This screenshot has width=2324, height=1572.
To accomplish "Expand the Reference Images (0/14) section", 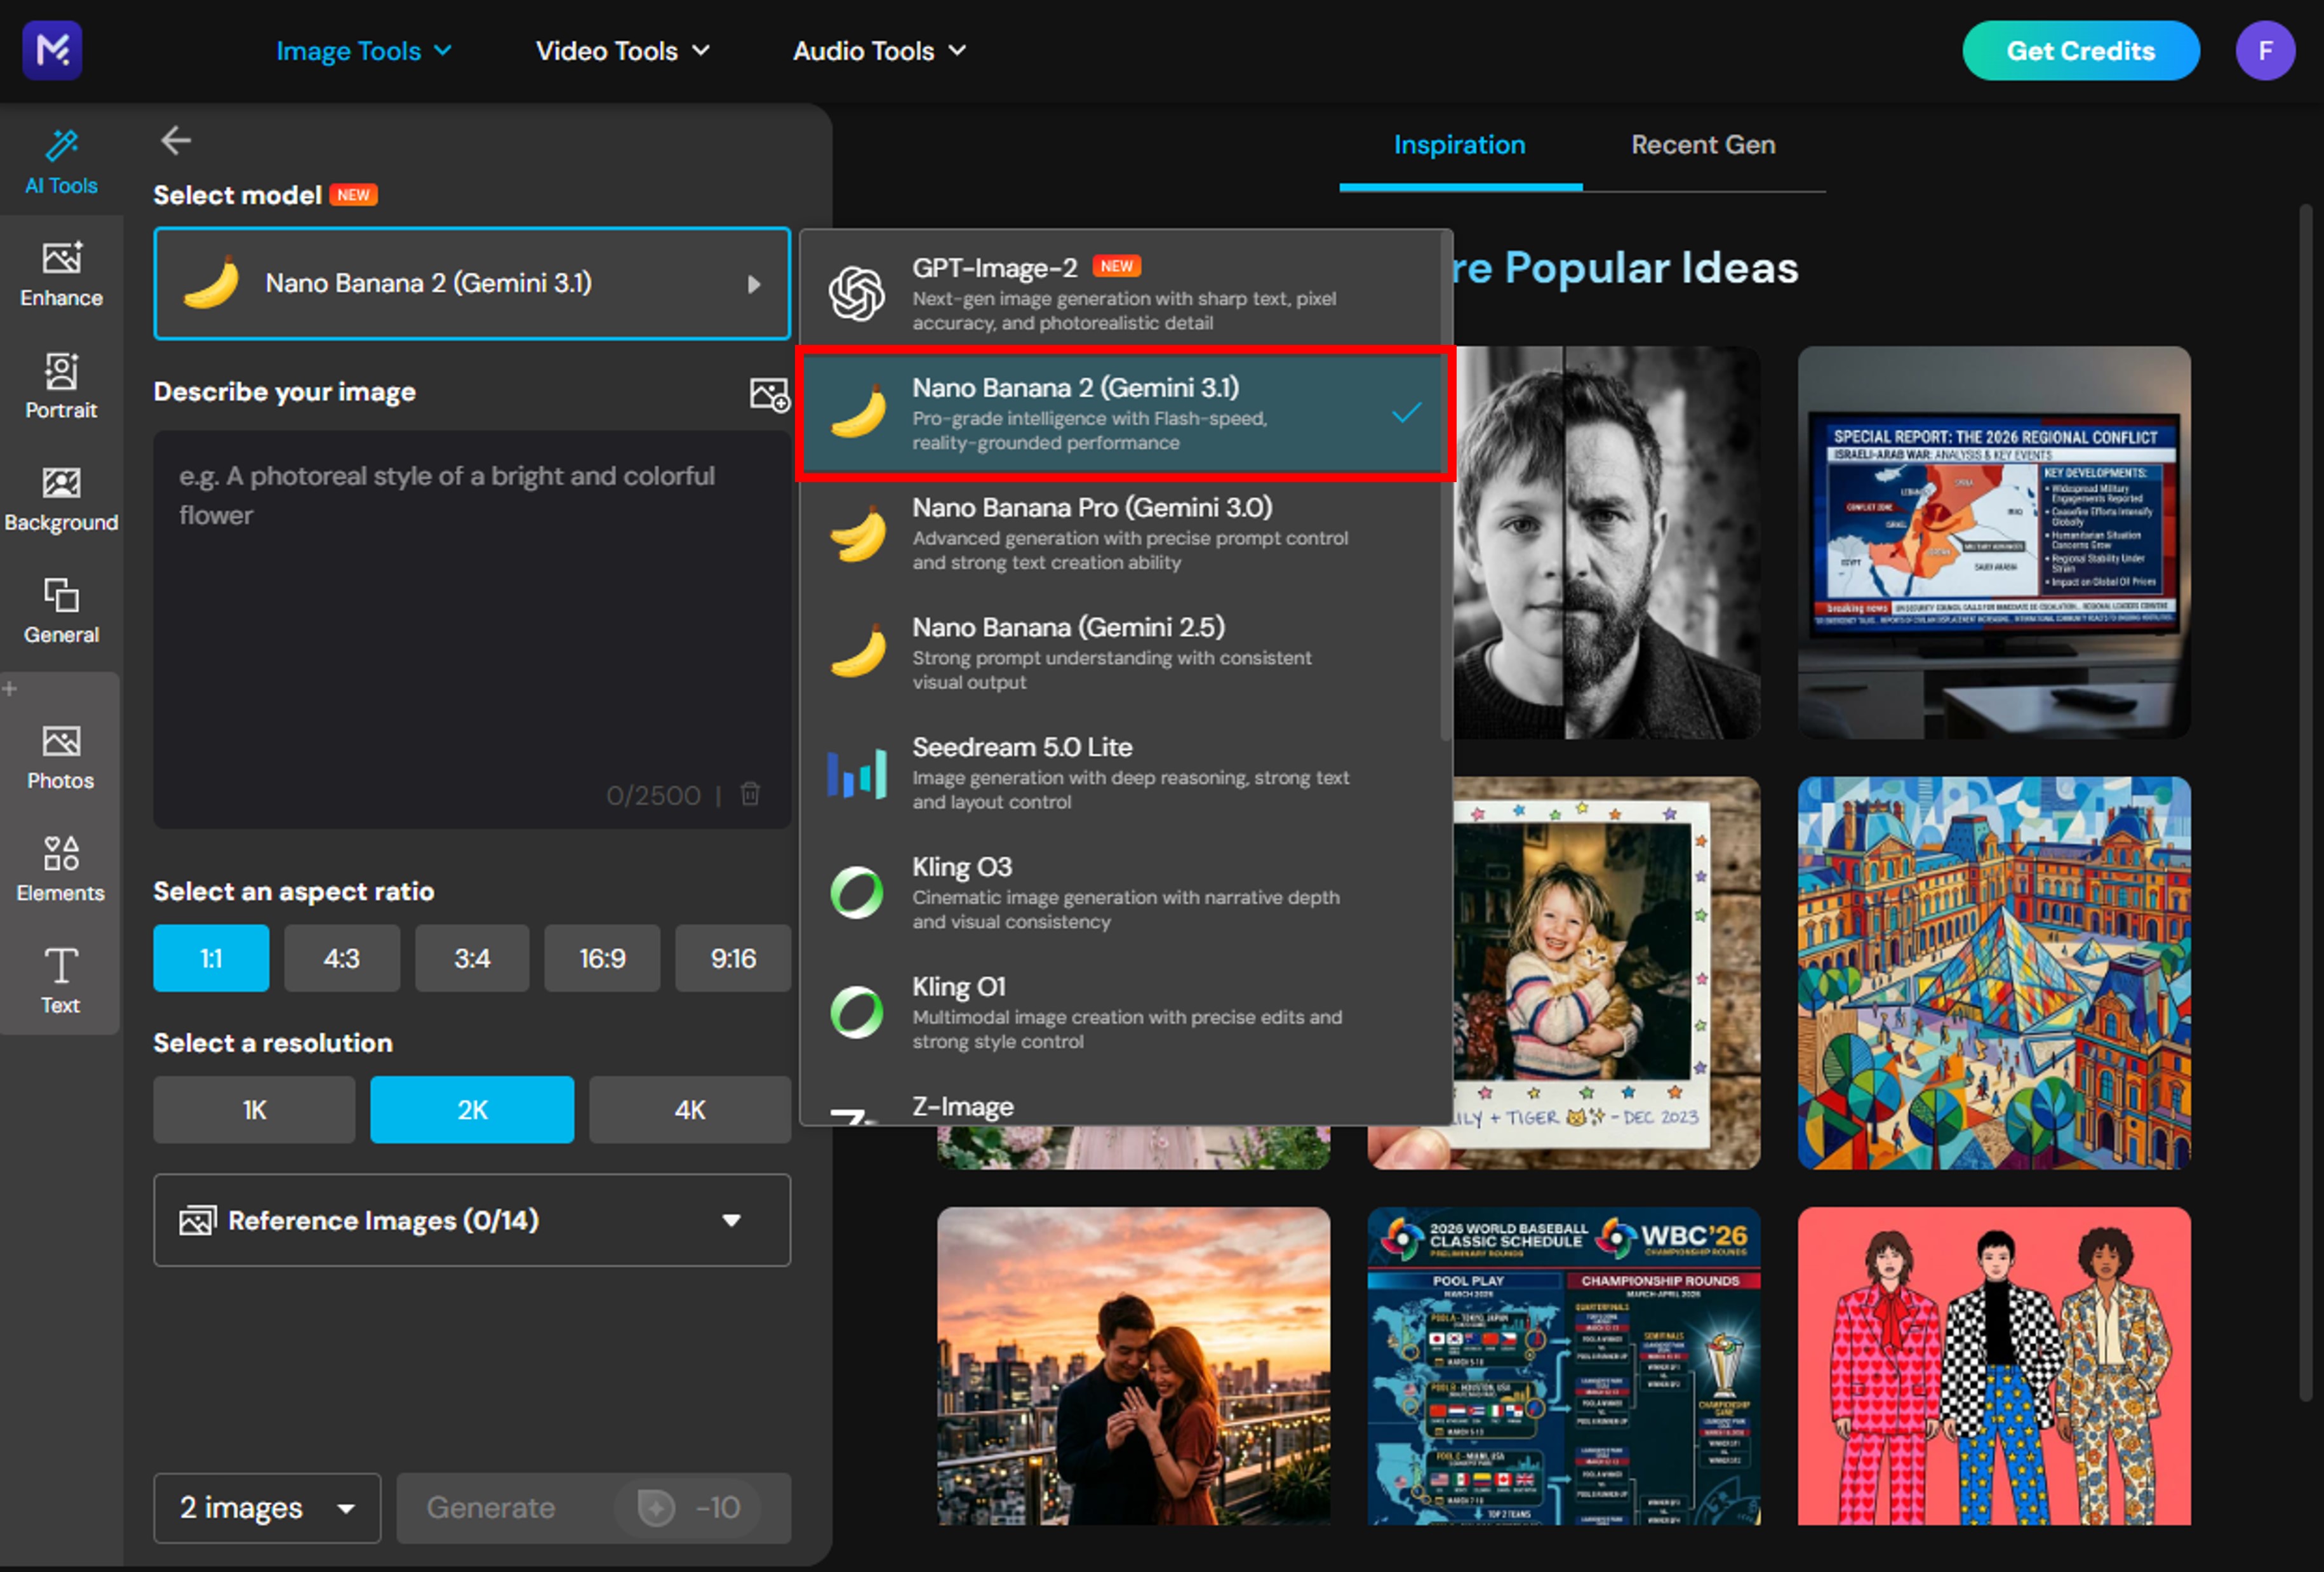I will (472, 1220).
